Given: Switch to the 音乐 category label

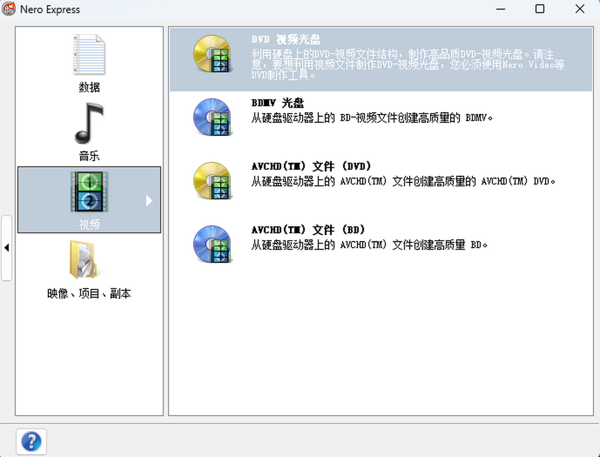Looking at the screenshot, I should pyautogui.click(x=89, y=156).
